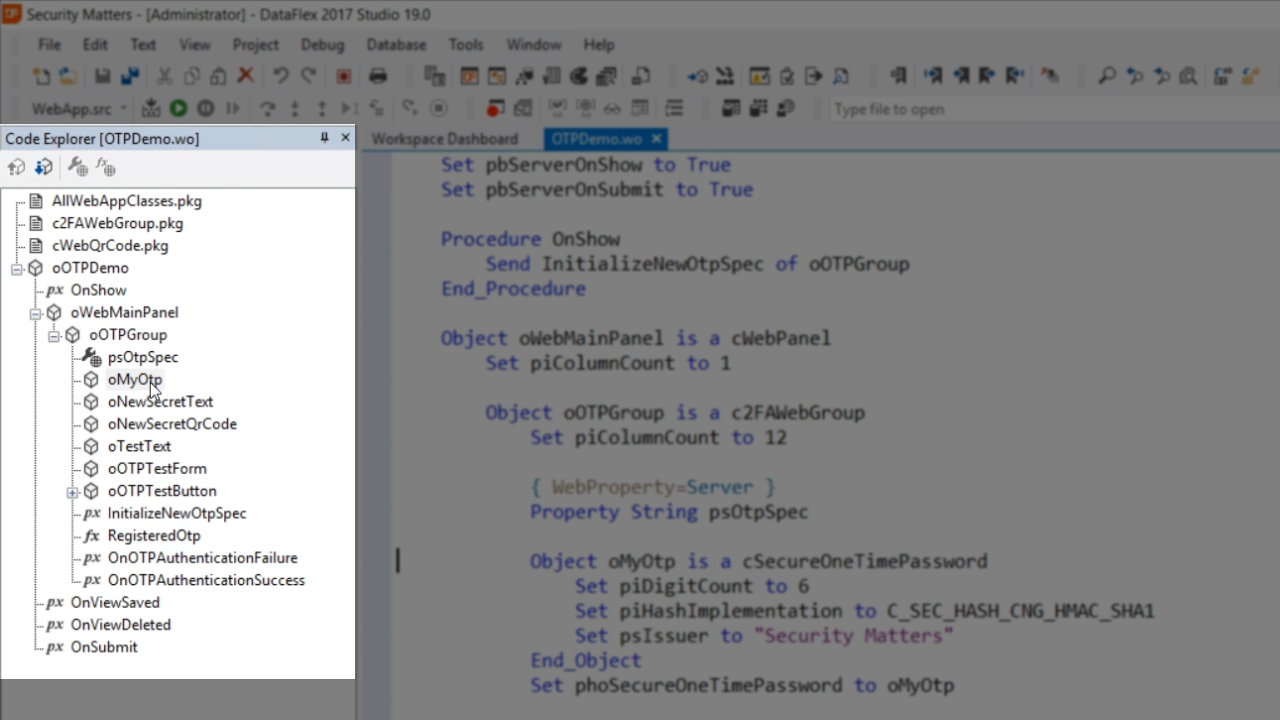This screenshot has width=1280, height=720.
Task: Pin the Code Explorer panel
Action: (x=324, y=138)
